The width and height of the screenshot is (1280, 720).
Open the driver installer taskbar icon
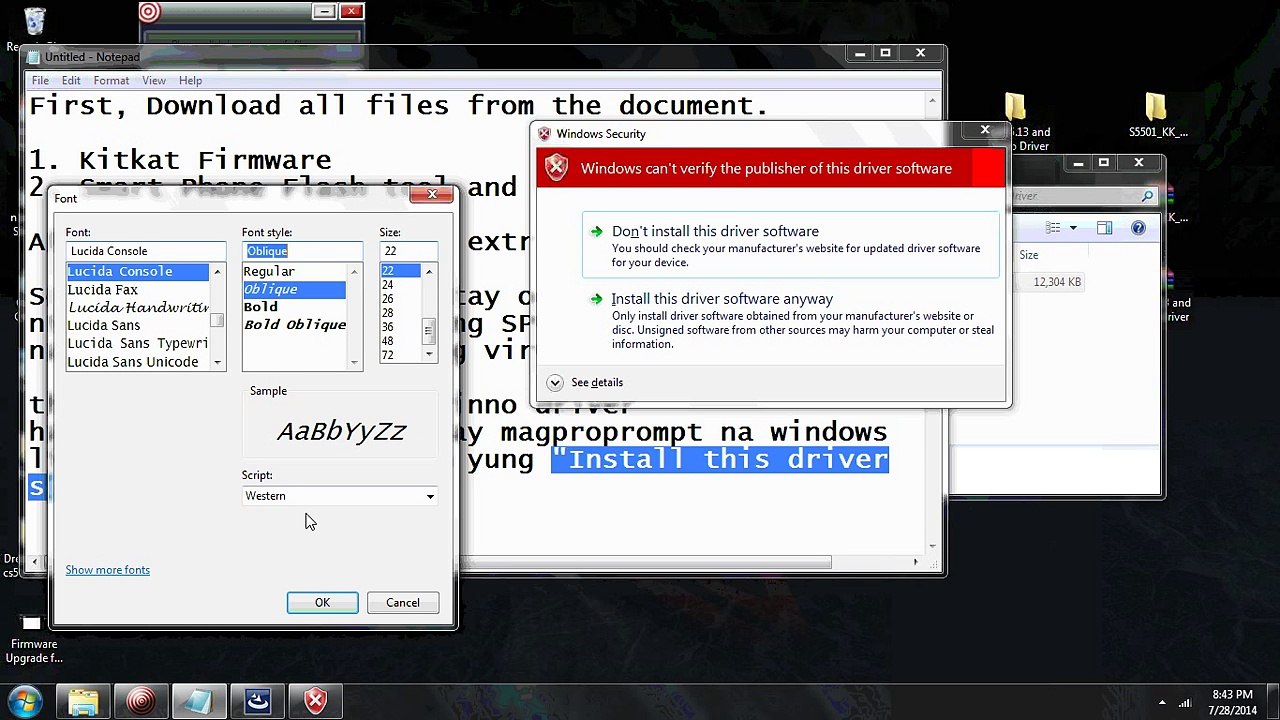pos(257,701)
